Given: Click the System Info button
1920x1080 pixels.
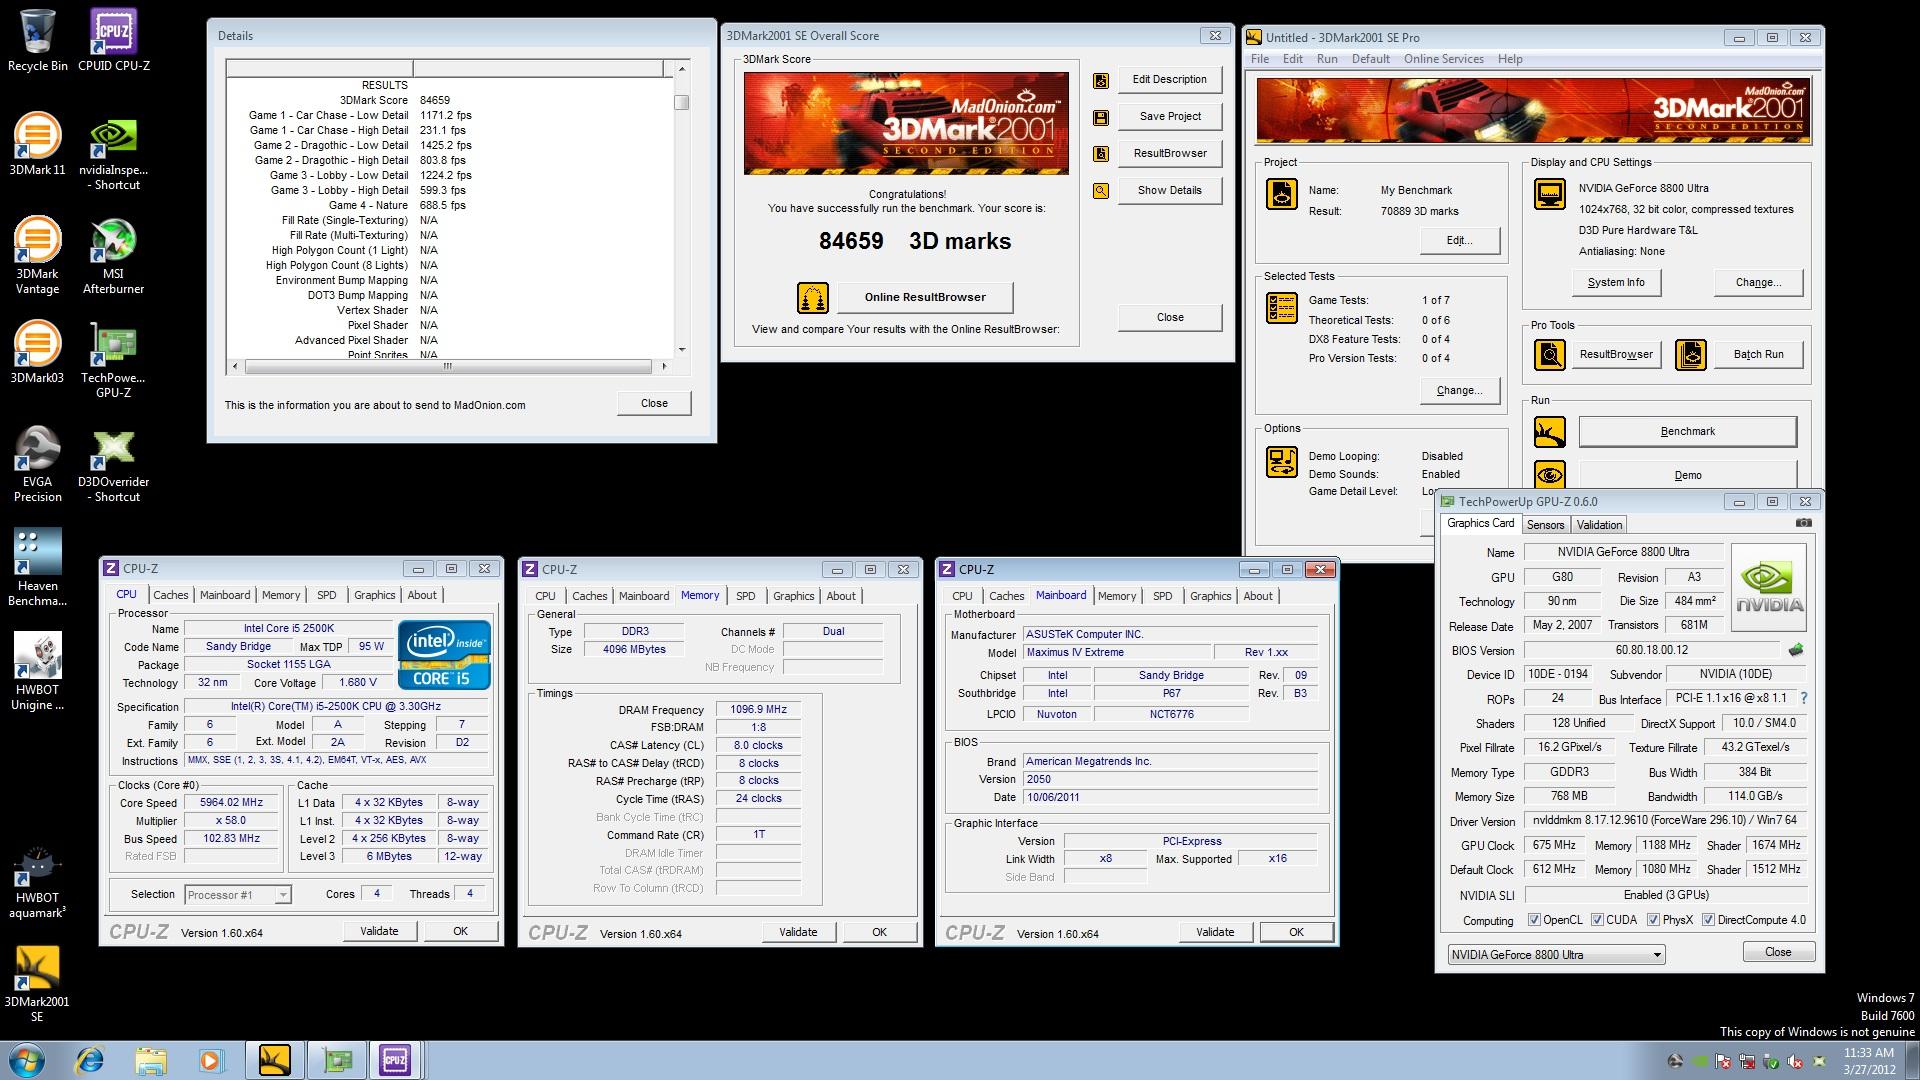Looking at the screenshot, I should point(1615,283).
